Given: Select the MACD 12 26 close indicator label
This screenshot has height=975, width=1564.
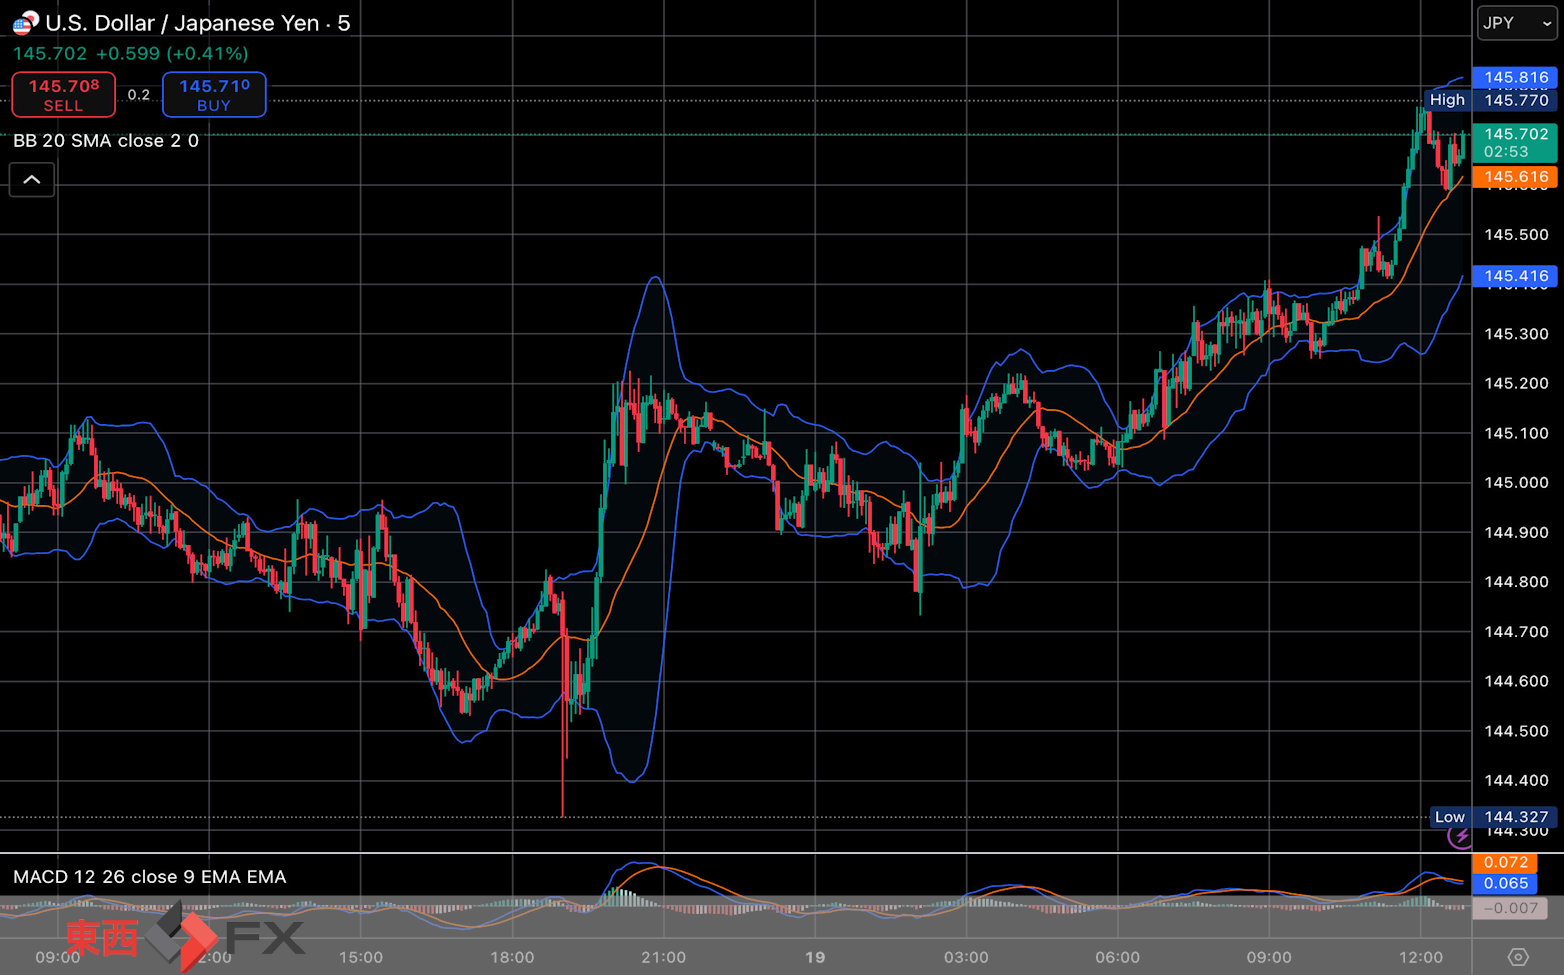Looking at the screenshot, I should click(x=150, y=877).
